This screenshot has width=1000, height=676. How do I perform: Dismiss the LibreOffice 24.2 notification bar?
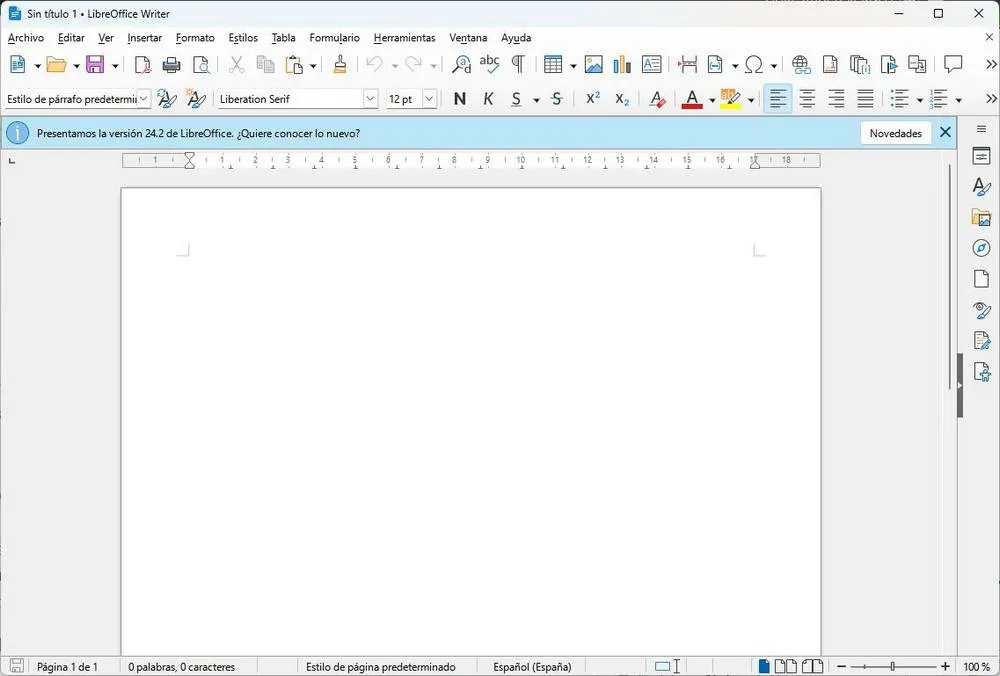pos(945,131)
